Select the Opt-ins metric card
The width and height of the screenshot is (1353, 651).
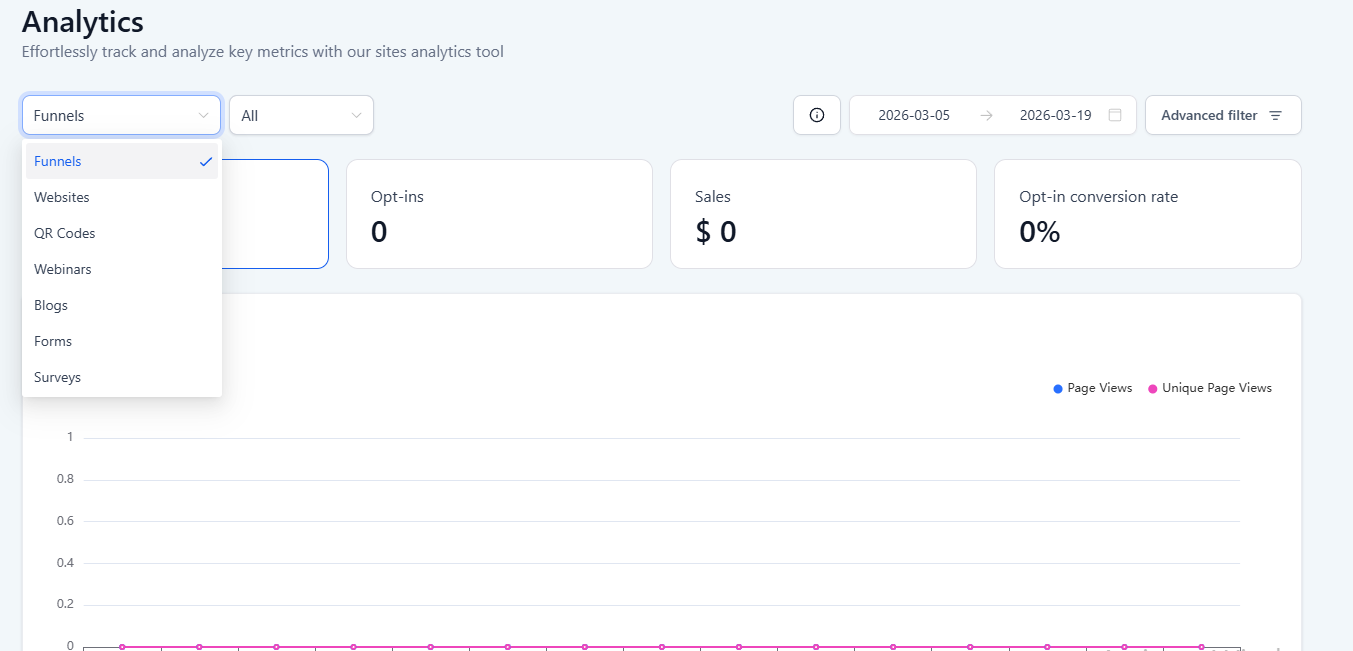pyautogui.click(x=499, y=214)
